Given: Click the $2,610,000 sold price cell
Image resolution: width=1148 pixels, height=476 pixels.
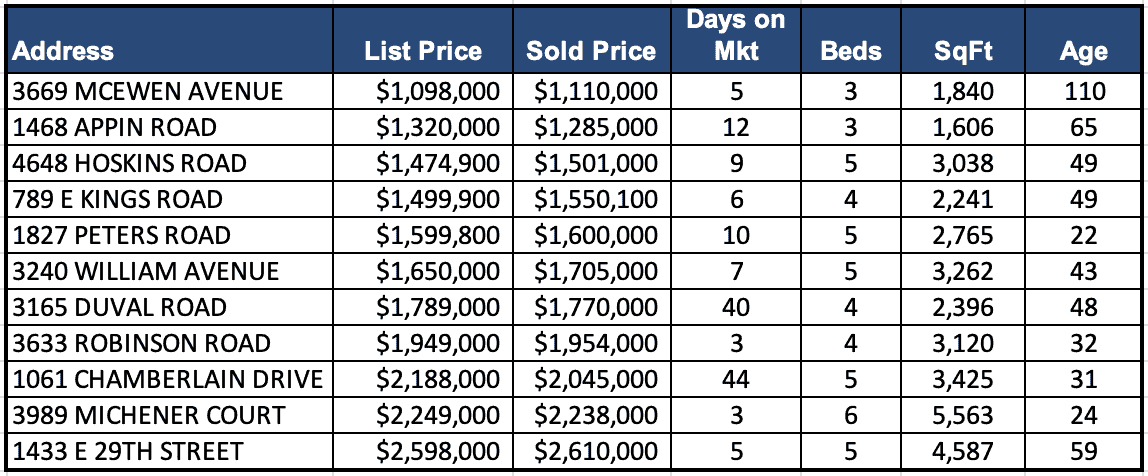Looking at the screenshot, I should click(596, 452).
